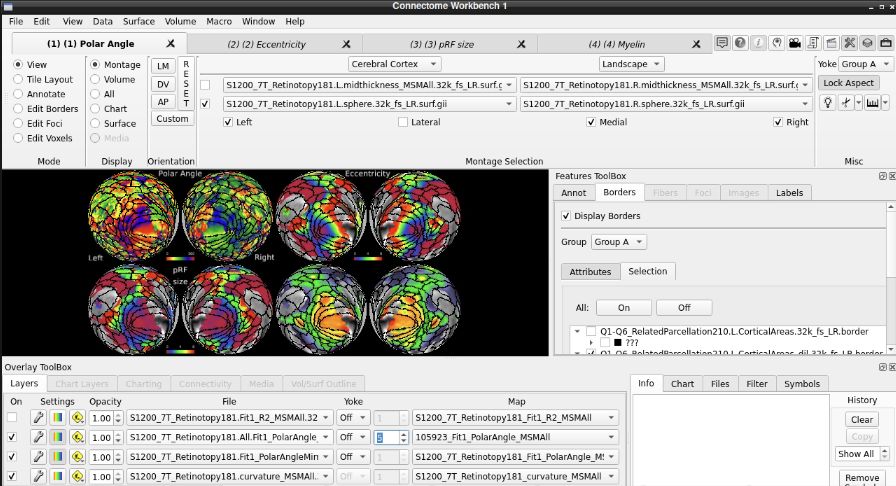Open wrench settings for Fit1_R2 layer
Screen dimensions: 896x486
[x=38, y=418]
